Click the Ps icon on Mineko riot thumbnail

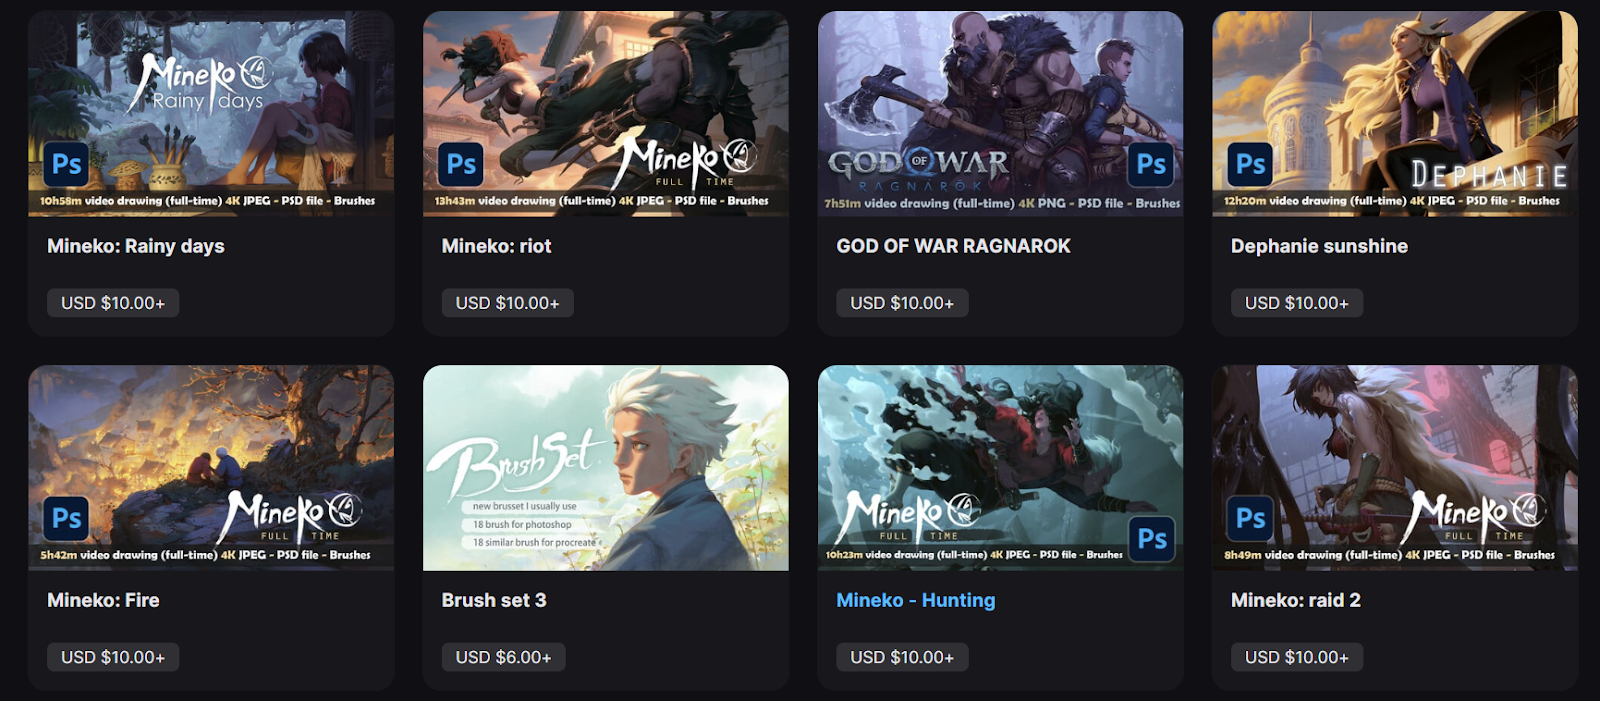pyautogui.click(x=461, y=164)
